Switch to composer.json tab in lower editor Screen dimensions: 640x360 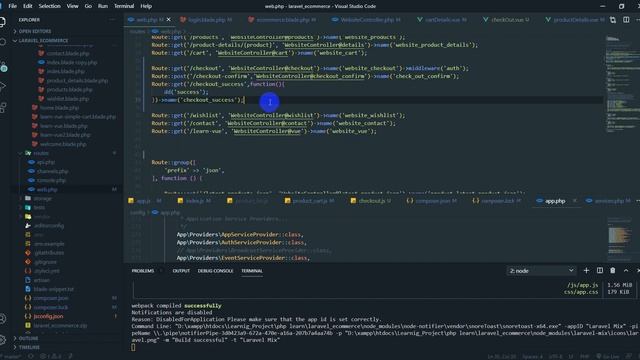point(432,201)
